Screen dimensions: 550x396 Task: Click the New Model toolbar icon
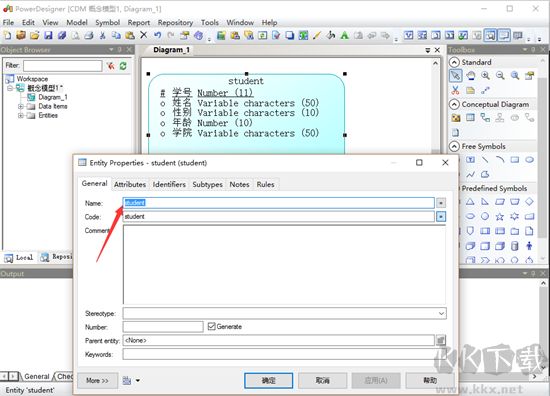pyautogui.click(x=7, y=35)
